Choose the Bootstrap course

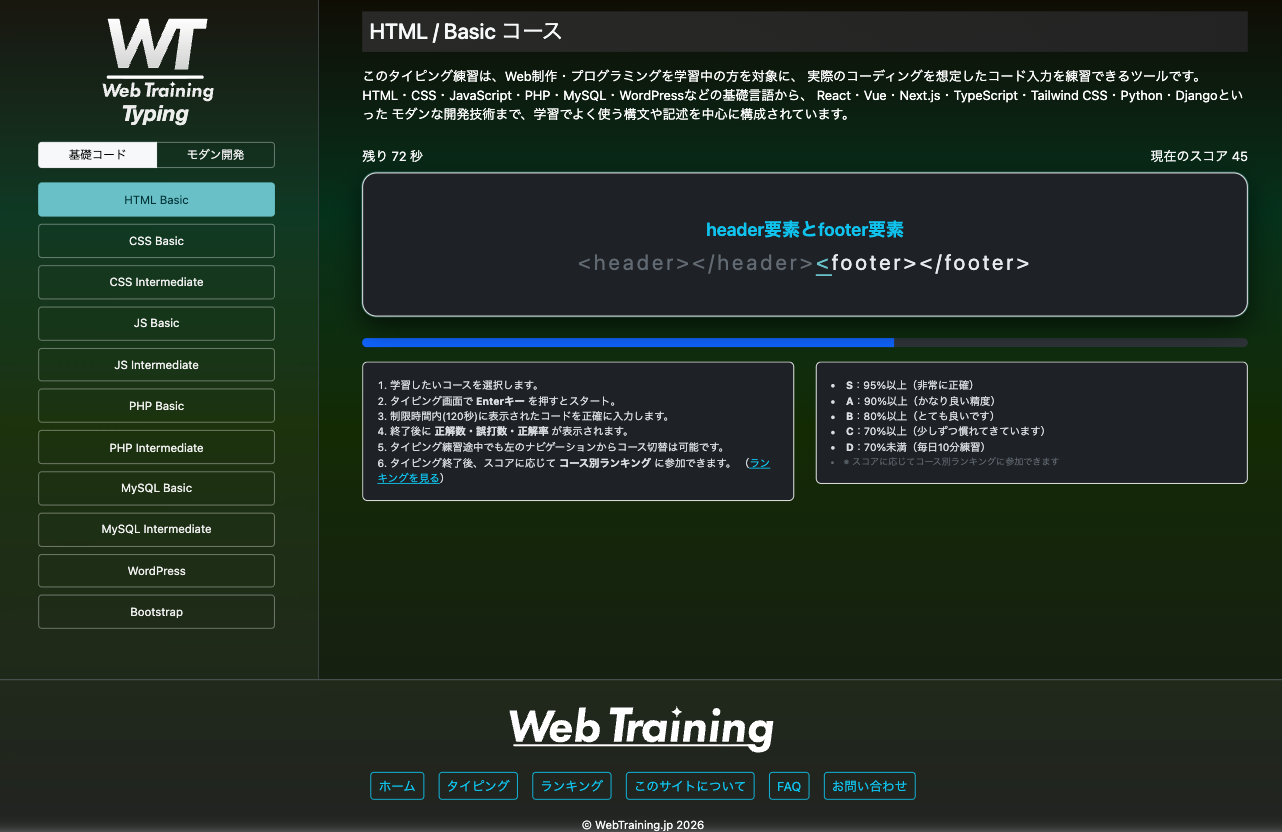[x=156, y=612]
